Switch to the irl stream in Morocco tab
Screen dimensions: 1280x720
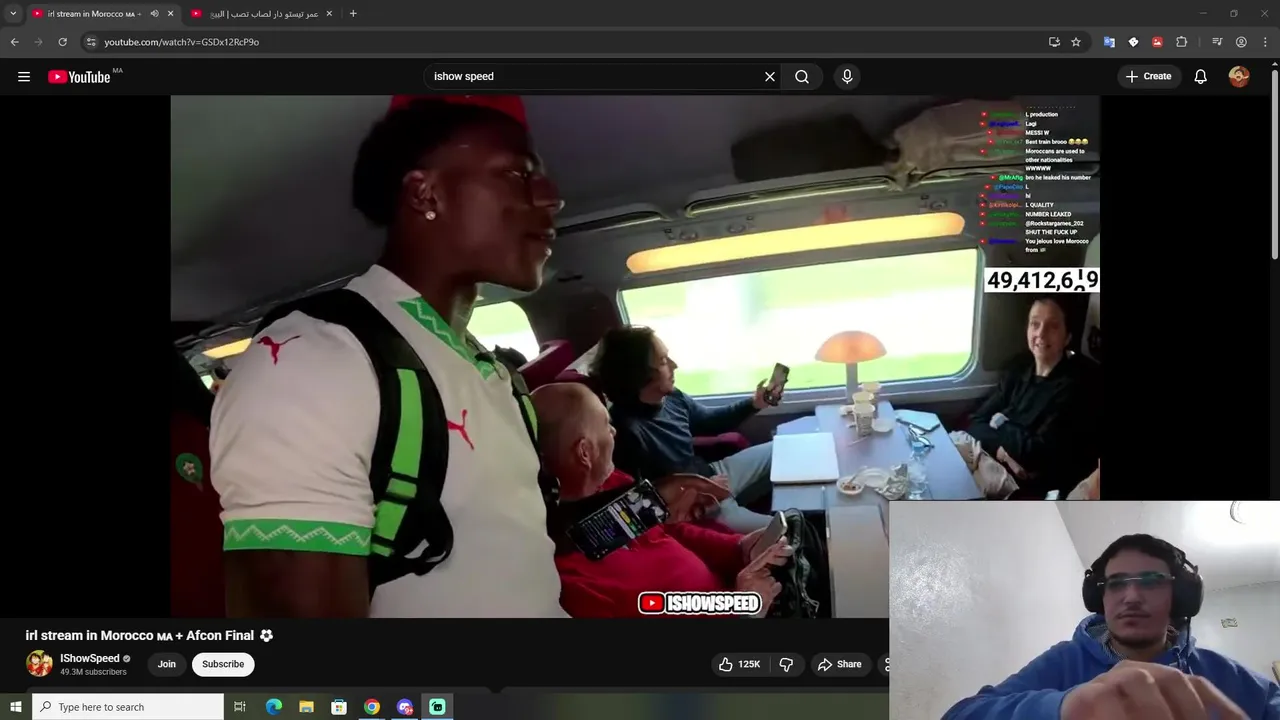pyautogui.click(x=92, y=14)
